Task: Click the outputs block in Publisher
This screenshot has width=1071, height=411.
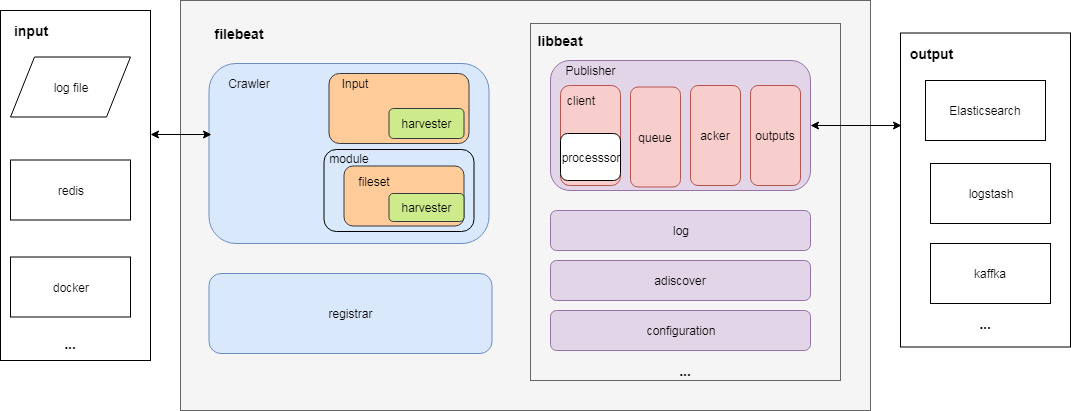Action: (775, 135)
